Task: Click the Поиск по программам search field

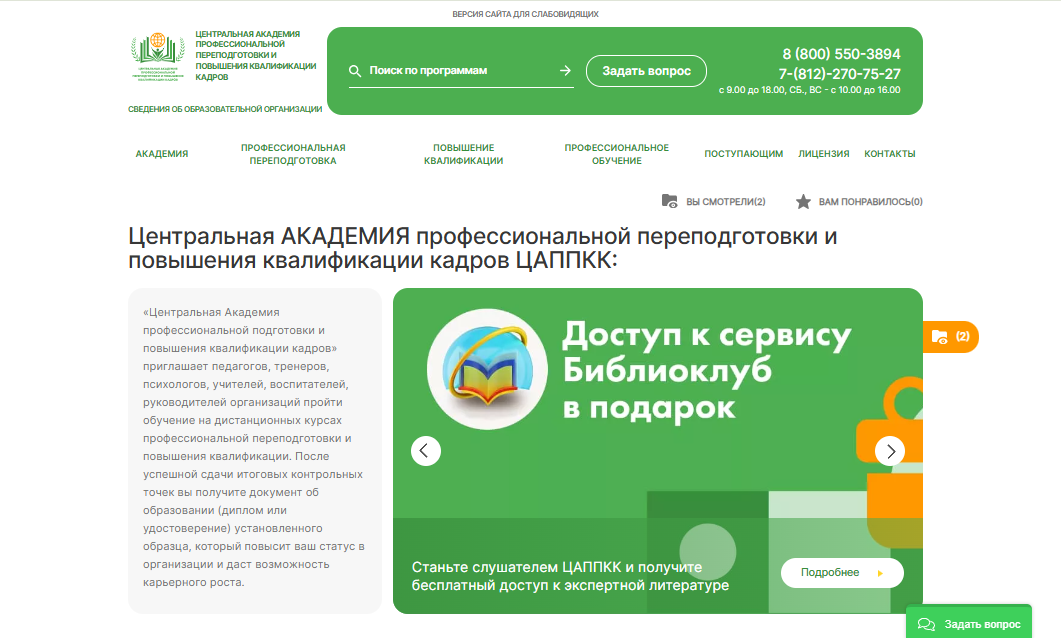Action: [x=461, y=71]
